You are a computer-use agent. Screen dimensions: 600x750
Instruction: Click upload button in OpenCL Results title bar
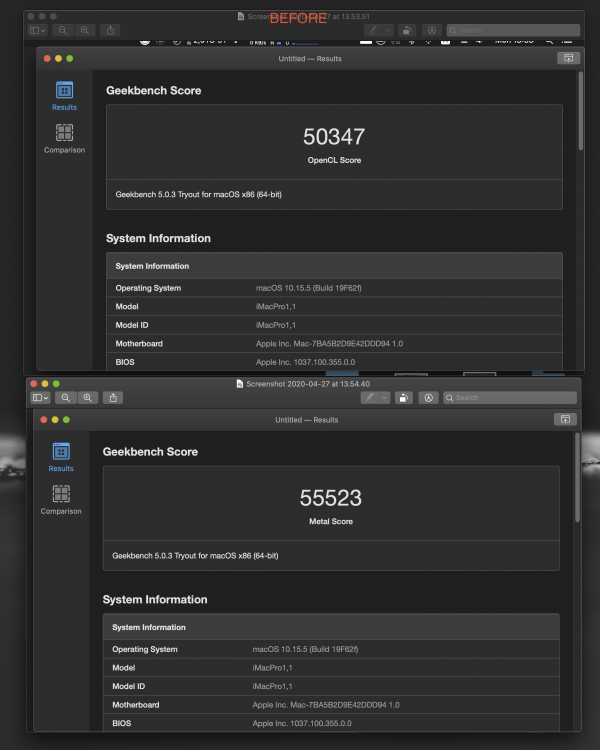568,58
